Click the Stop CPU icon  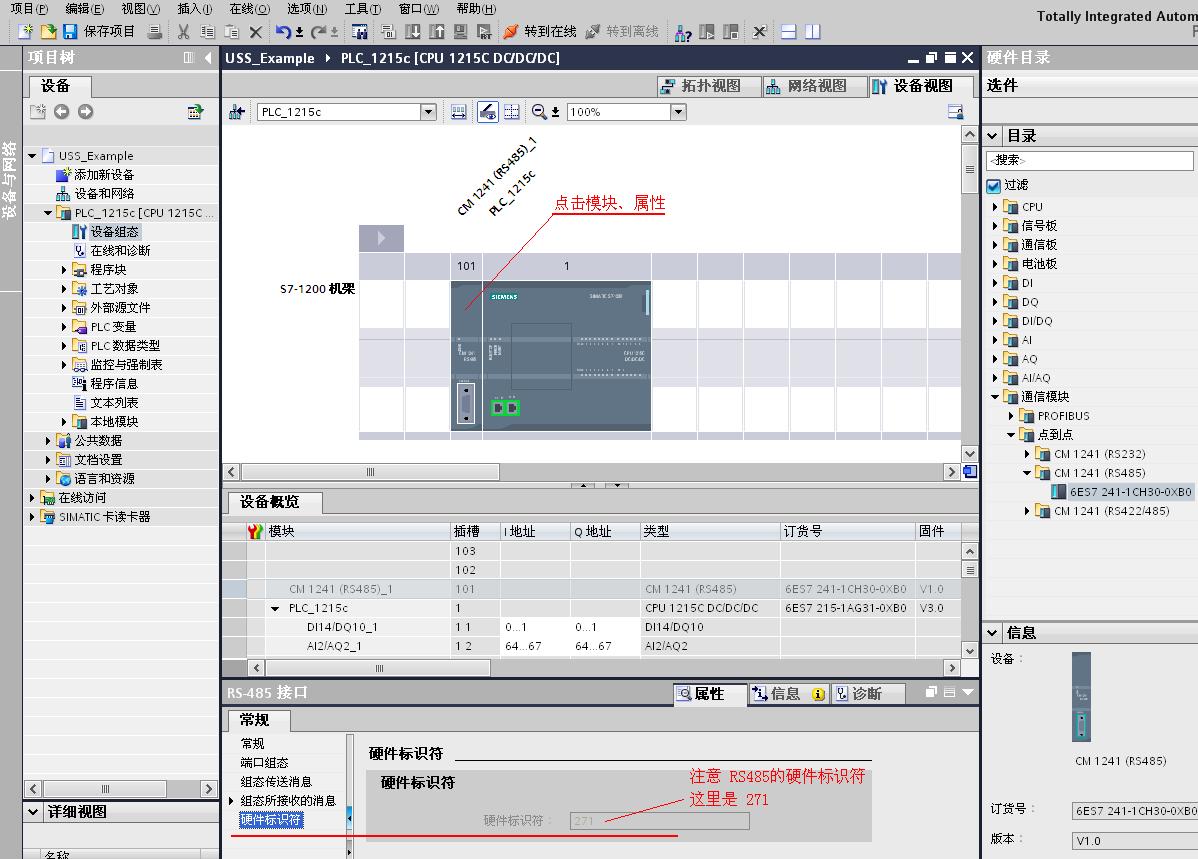pos(731,31)
